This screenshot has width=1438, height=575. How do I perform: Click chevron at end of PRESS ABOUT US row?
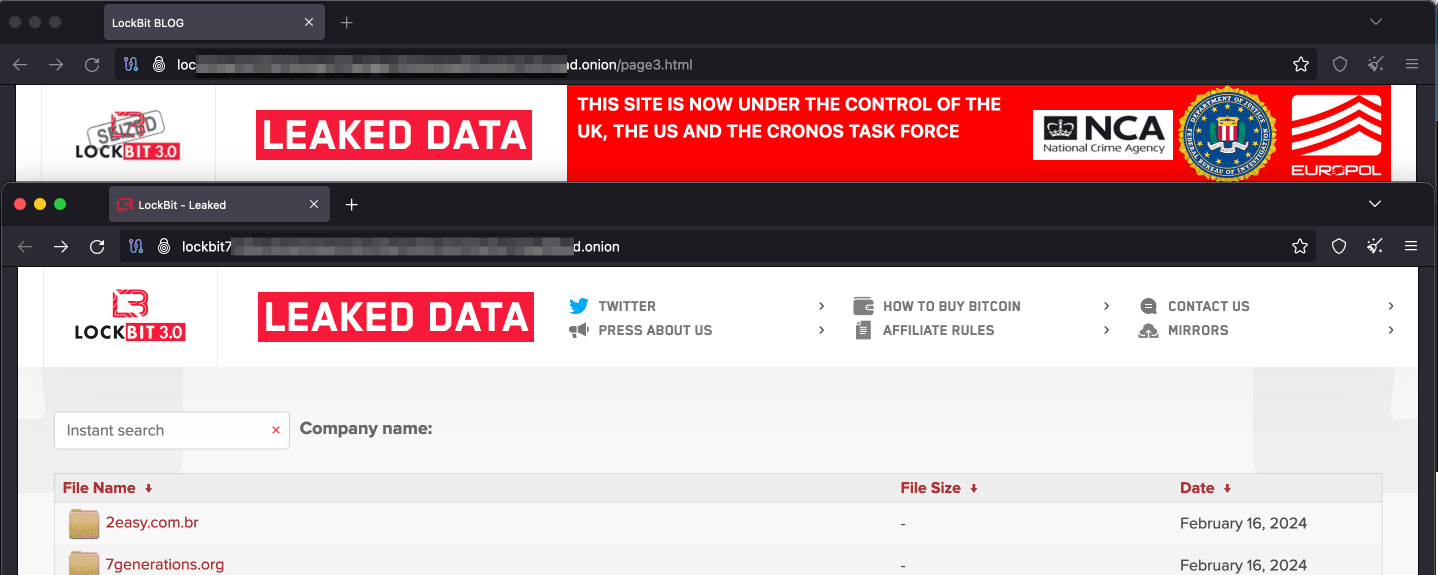tap(822, 330)
